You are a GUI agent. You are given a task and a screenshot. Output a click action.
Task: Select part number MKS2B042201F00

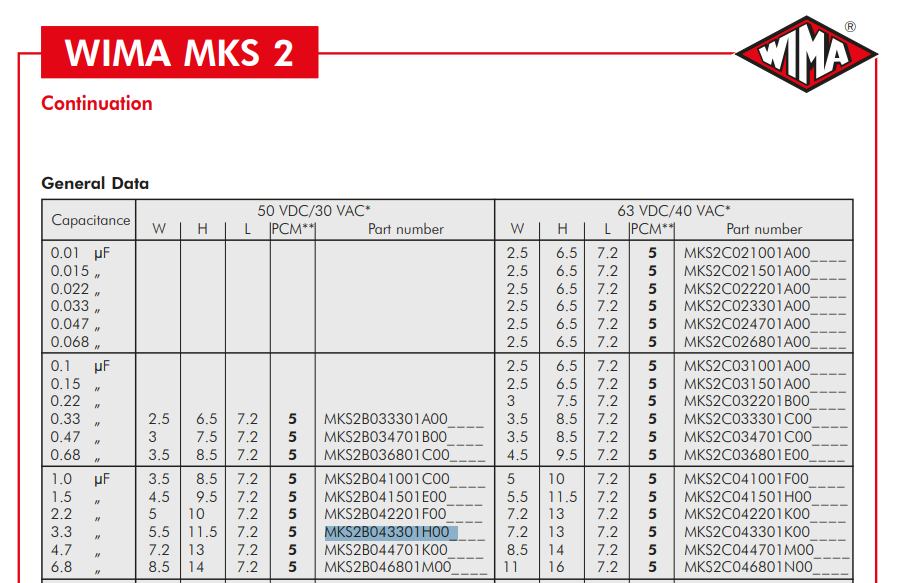tap(385, 514)
